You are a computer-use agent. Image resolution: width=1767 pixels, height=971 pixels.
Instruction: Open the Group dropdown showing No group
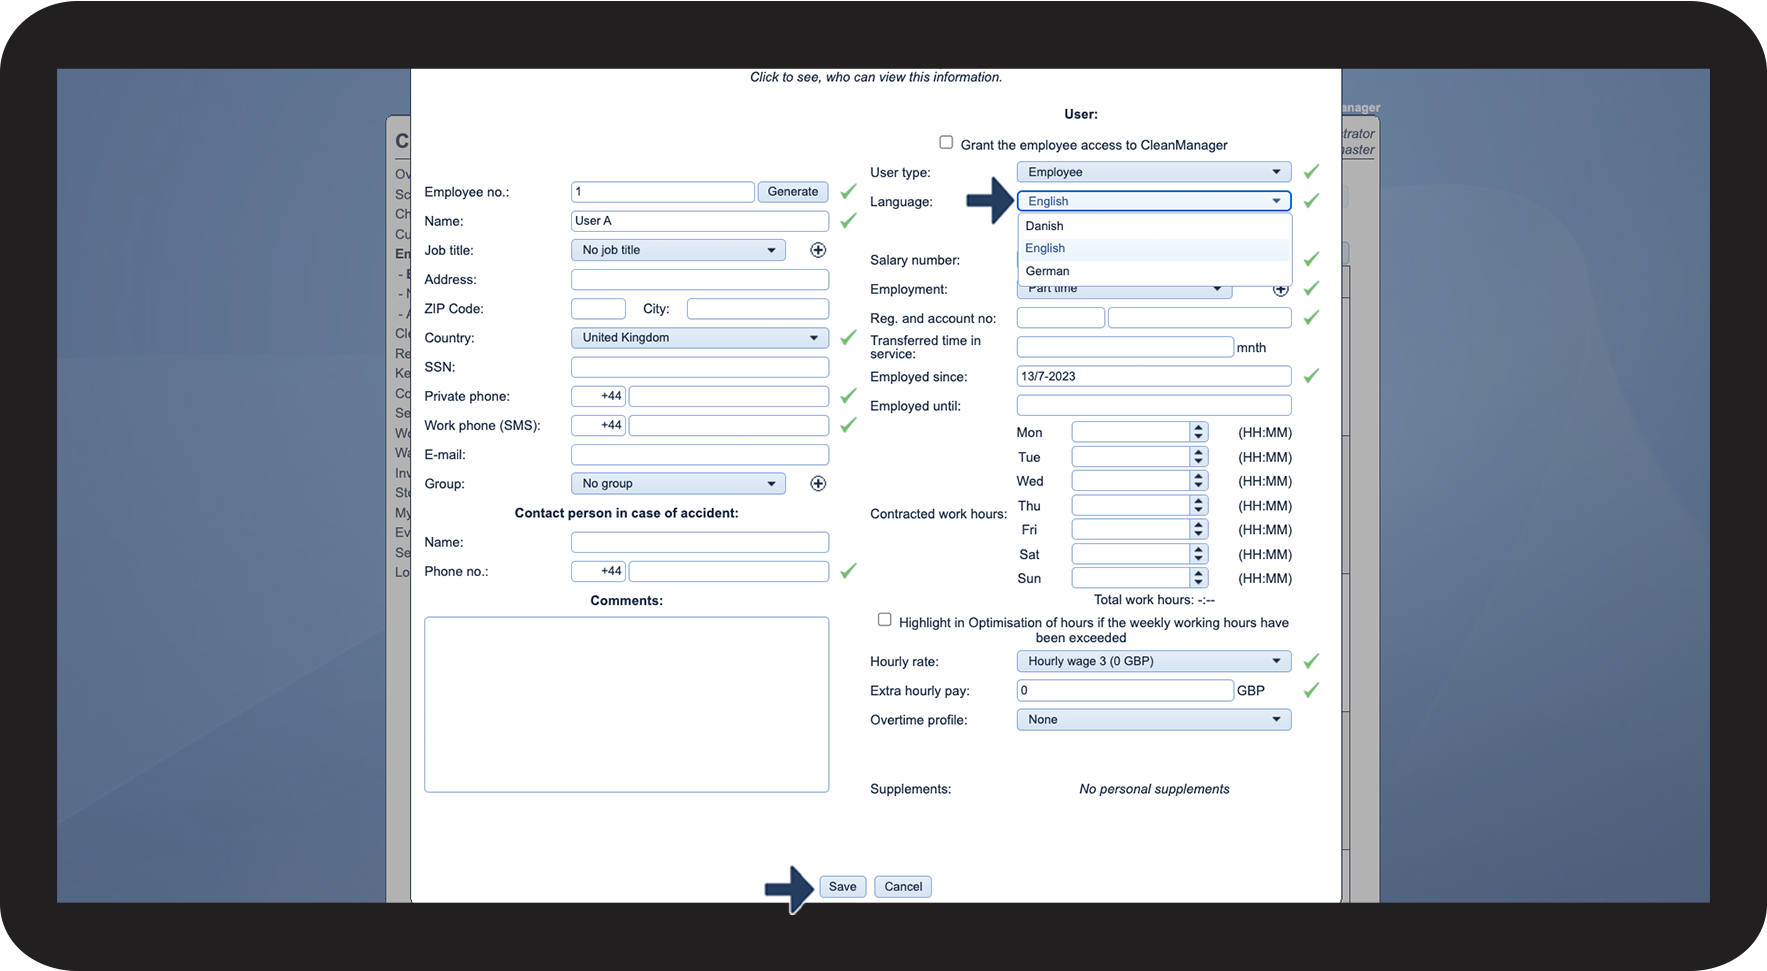678,484
